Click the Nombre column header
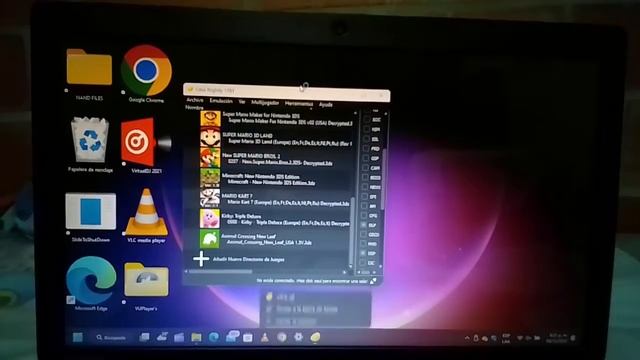Image resolution: width=640 pixels, height=360 pixels. (x=194, y=108)
